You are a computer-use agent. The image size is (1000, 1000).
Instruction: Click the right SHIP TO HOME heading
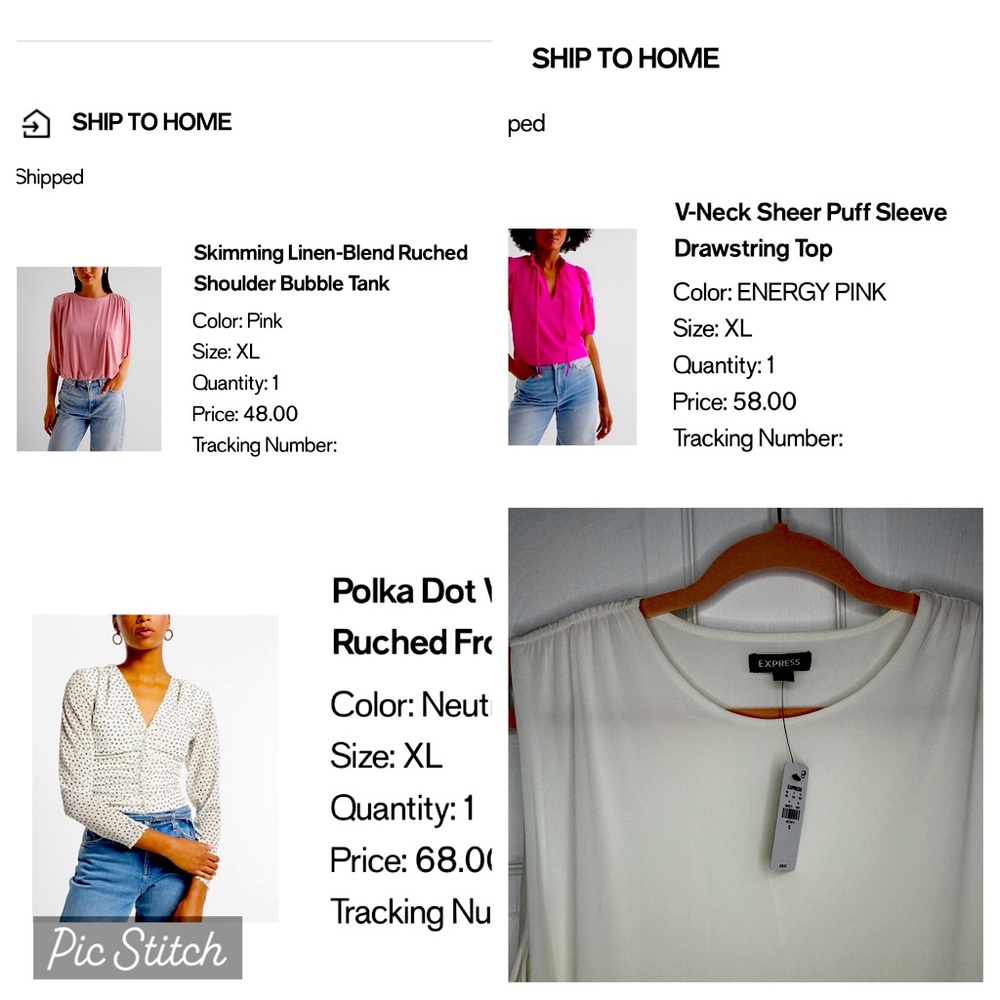pos(625,59)
